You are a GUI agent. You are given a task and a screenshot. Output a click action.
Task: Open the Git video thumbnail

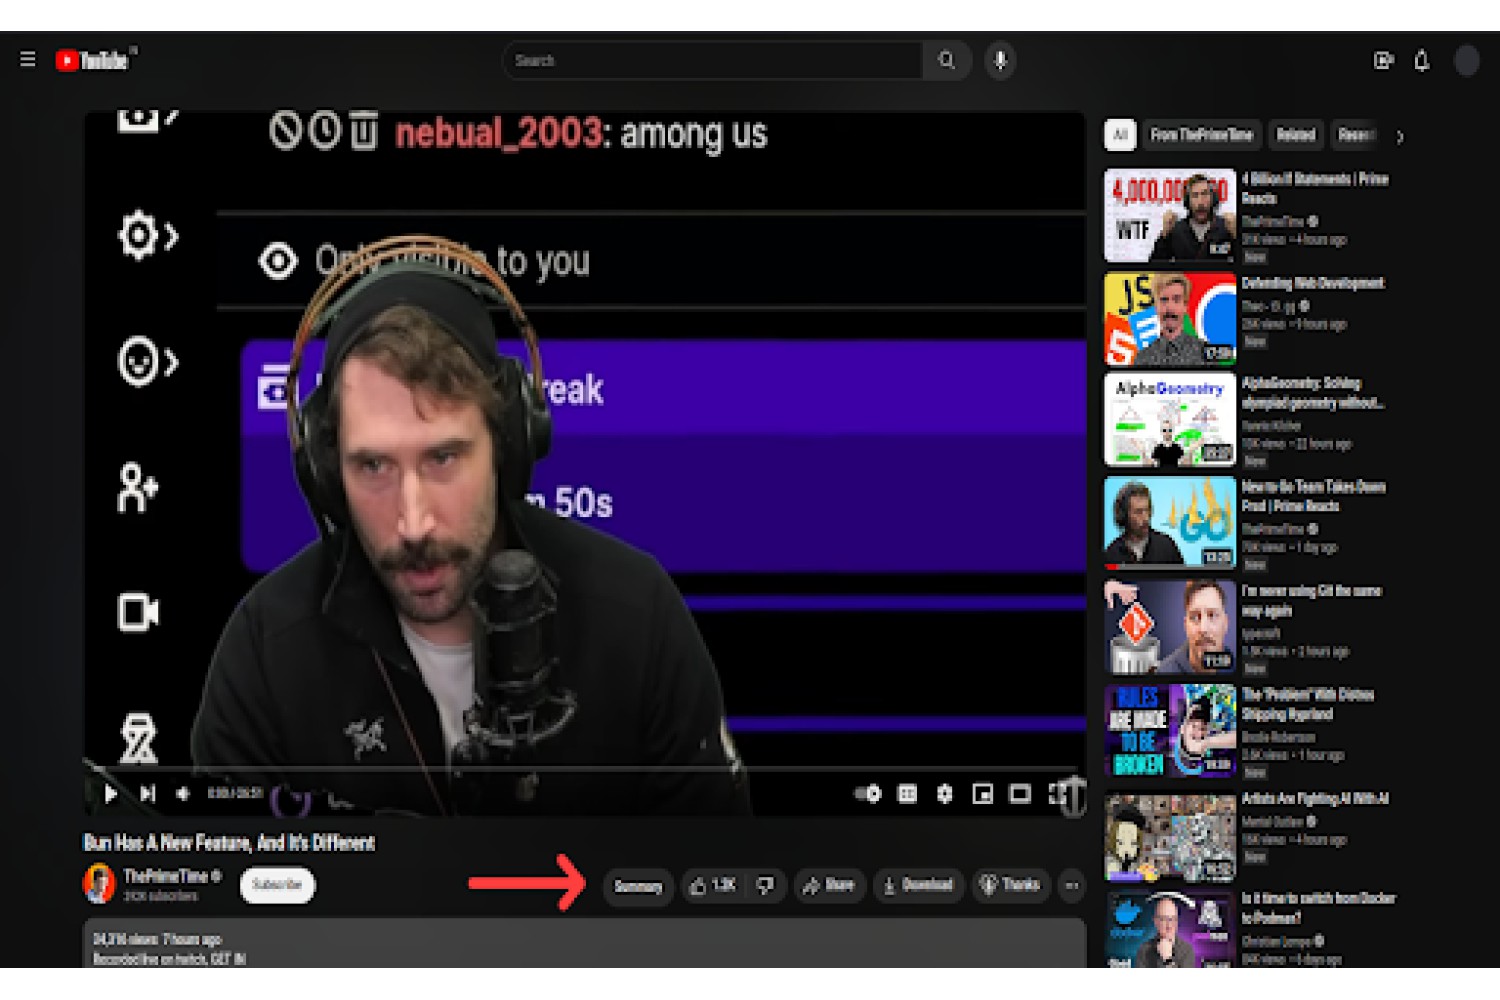click(1170, 627)
